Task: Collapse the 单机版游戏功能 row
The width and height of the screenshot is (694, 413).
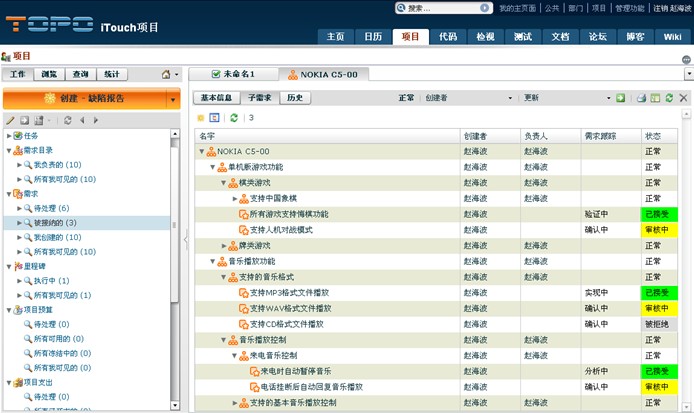Action: tap(213, 167)
